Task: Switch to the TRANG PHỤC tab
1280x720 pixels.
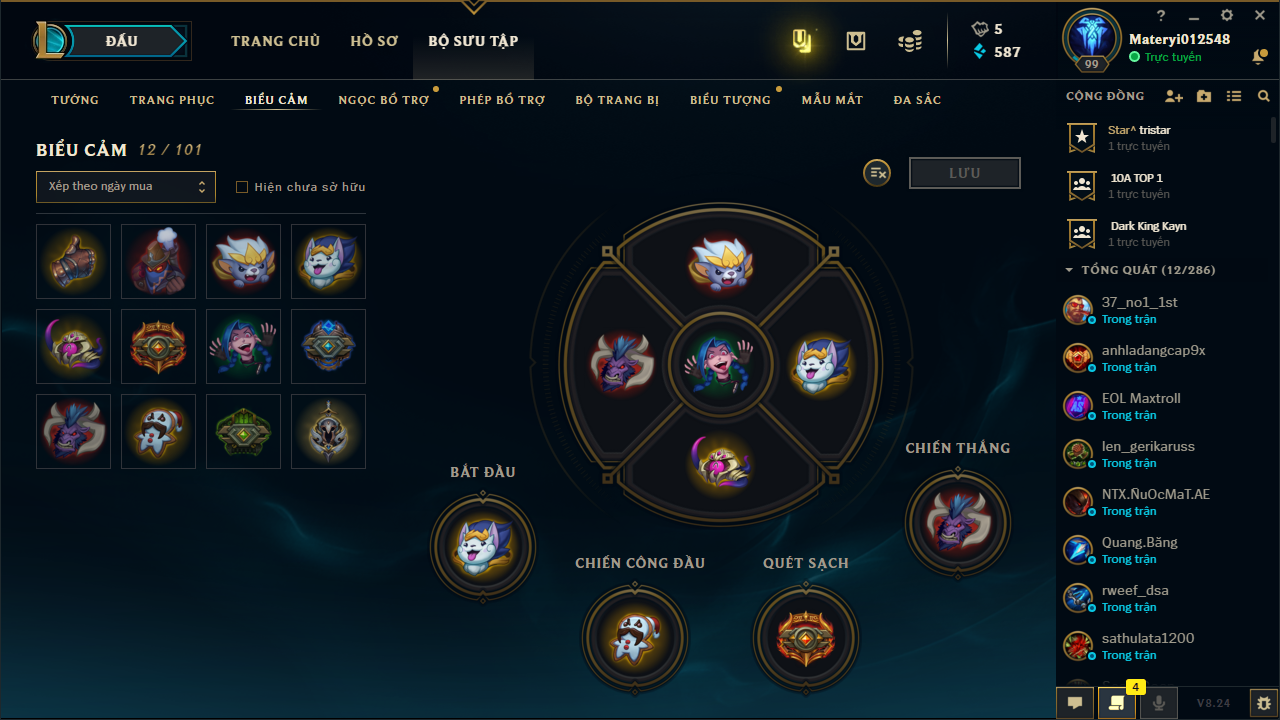Action: [x=172, y=100]
